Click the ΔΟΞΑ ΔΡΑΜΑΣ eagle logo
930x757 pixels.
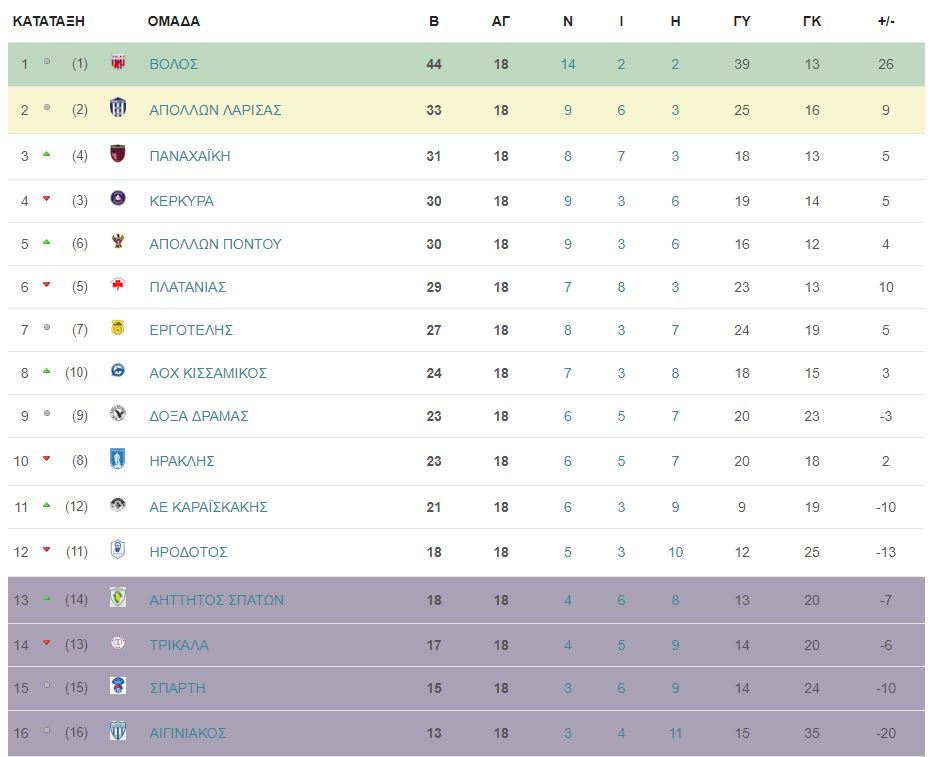tap(118, 415)
